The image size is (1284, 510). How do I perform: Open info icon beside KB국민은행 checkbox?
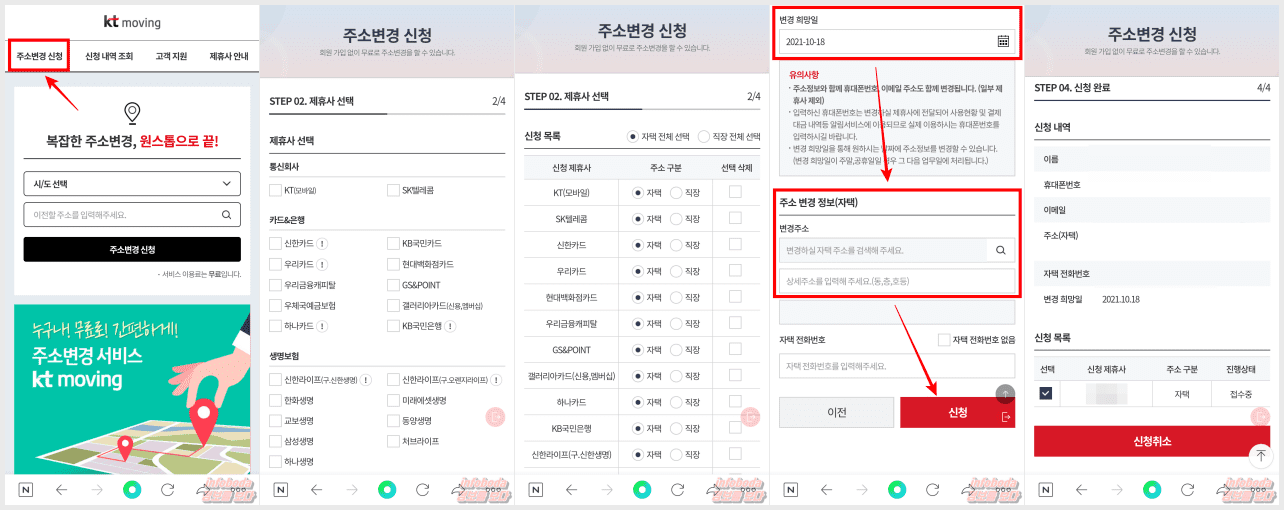tap(448, 326)
